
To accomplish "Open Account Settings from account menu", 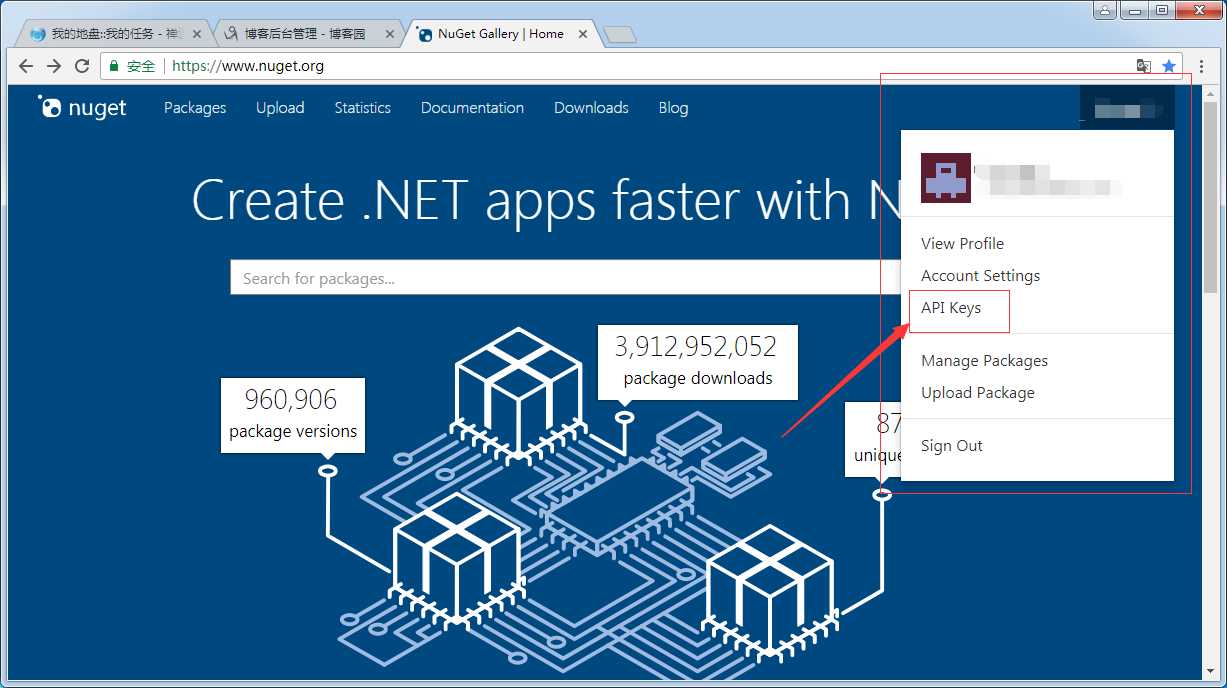I will coord(980,275).
